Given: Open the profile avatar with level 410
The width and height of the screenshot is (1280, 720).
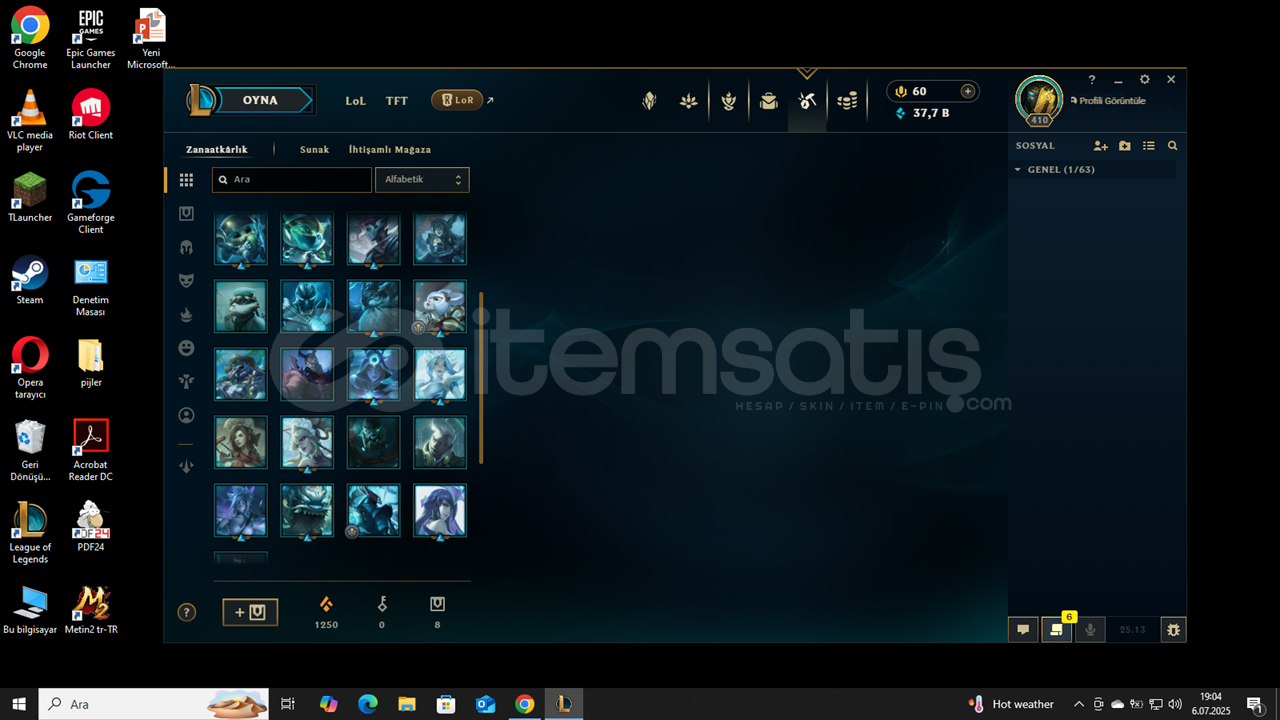Looking at the screenshot, I should coord(1039,100).
